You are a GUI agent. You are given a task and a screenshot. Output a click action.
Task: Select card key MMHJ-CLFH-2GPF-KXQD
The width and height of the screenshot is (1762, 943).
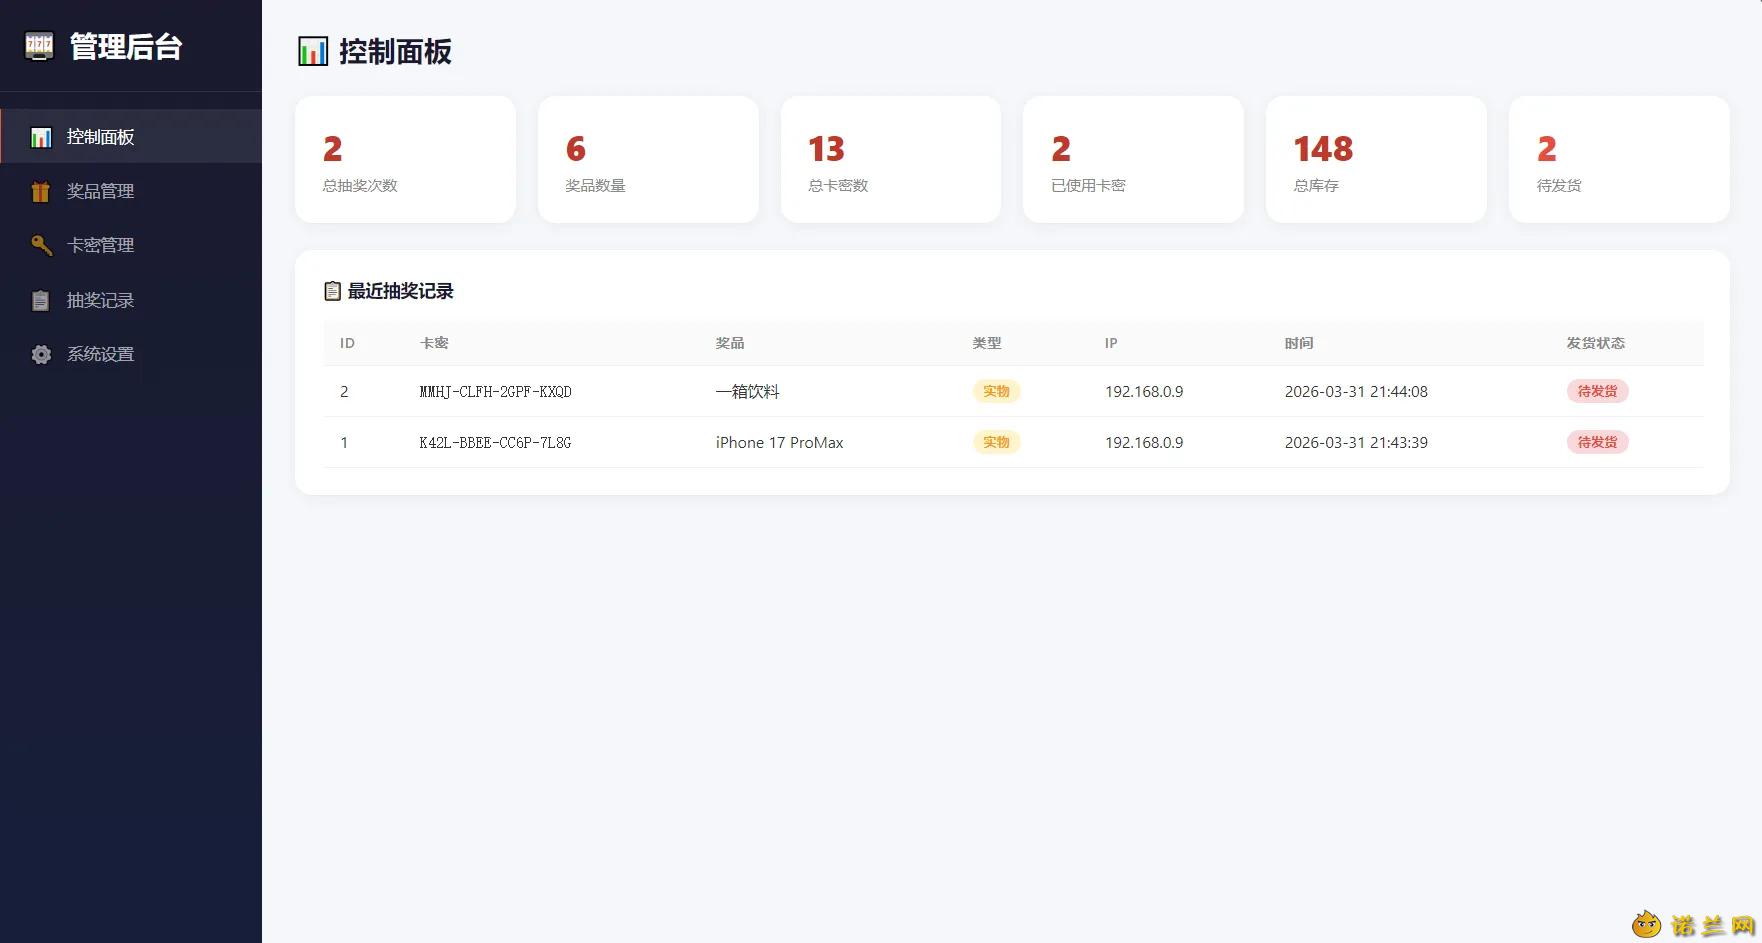click(496, 392)
